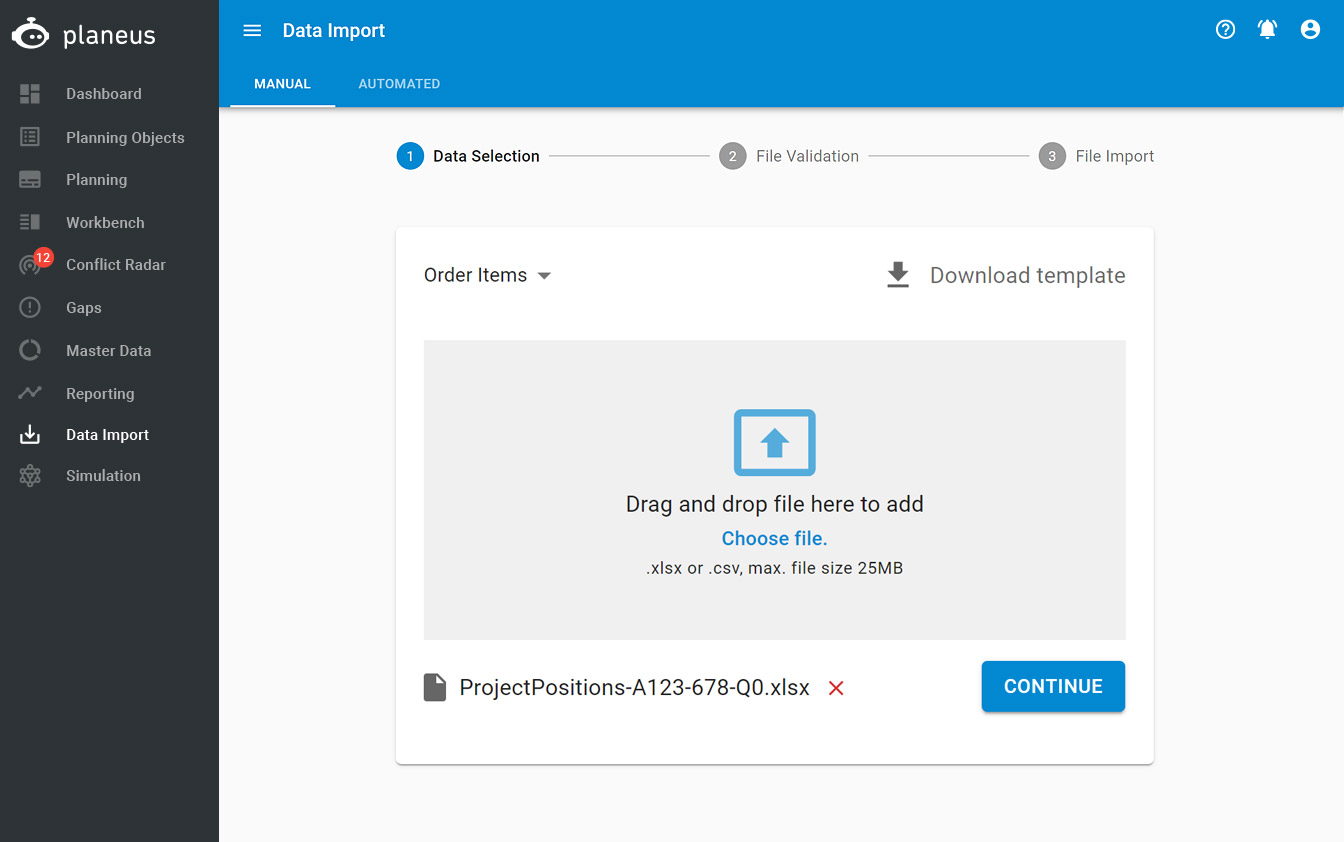Click the Data Import download tray icon
This screenshot has height=842, width=1344.
30,435
